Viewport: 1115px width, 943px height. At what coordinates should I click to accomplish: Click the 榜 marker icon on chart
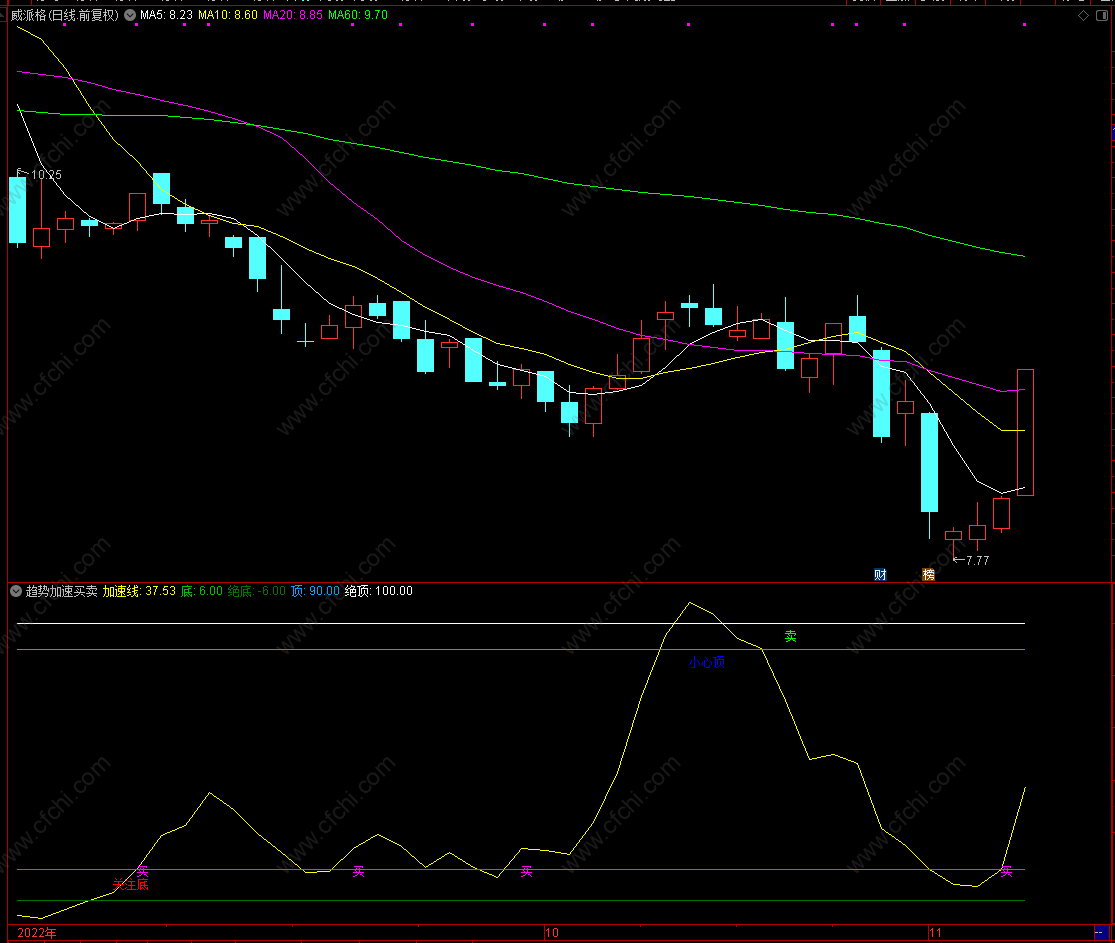pos(928,575)
